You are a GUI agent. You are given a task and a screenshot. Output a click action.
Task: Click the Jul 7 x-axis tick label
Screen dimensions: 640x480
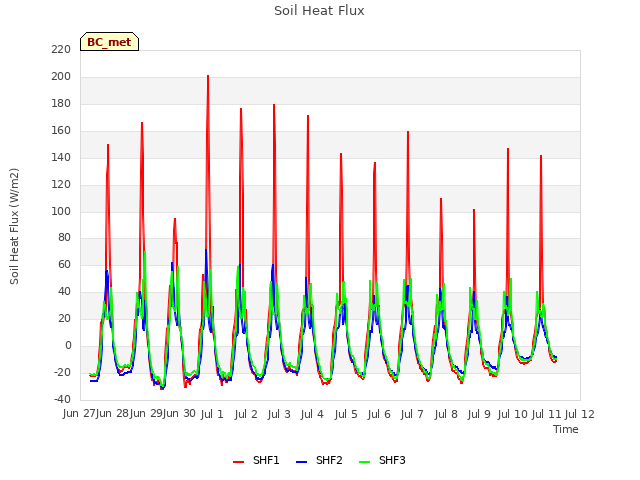click(x=412, y=414)
